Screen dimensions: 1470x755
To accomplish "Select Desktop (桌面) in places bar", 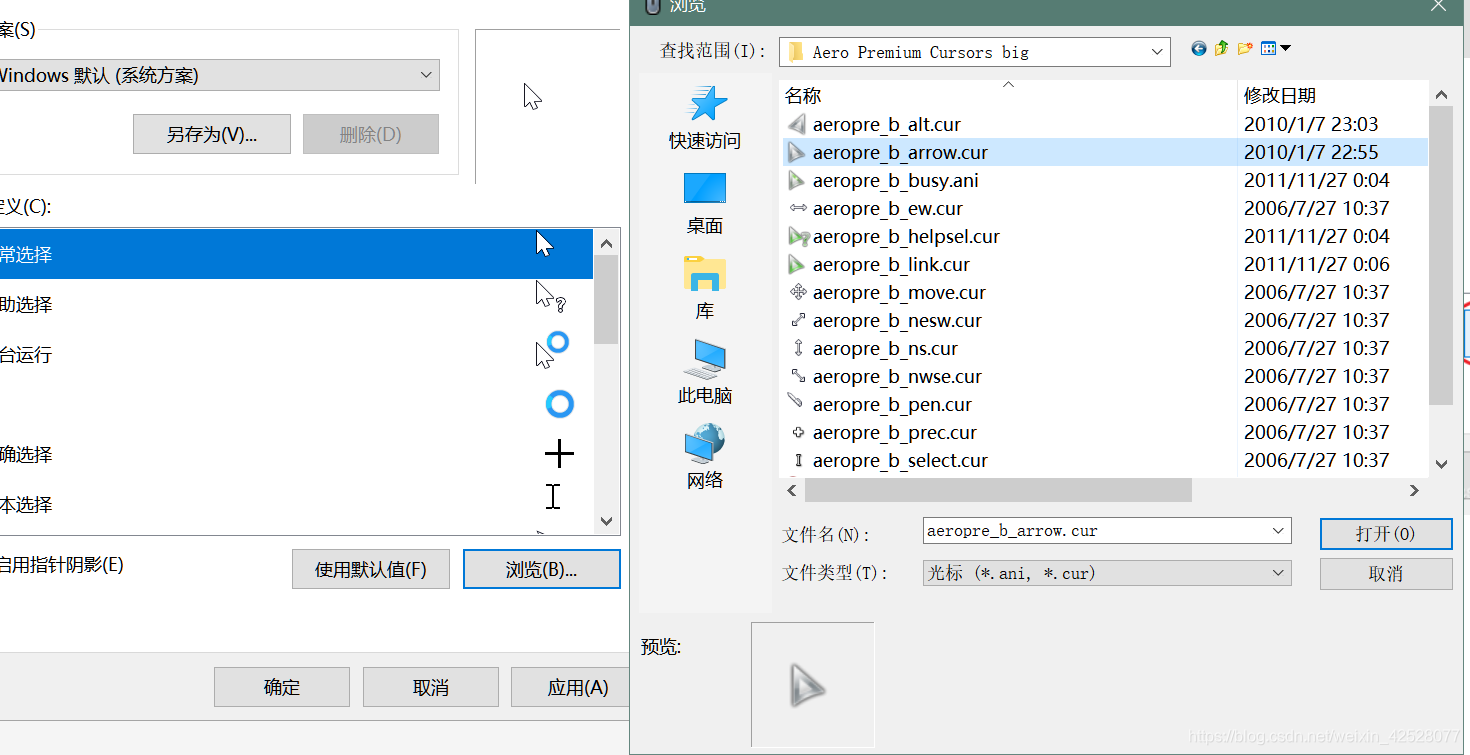I will (705, 203).
